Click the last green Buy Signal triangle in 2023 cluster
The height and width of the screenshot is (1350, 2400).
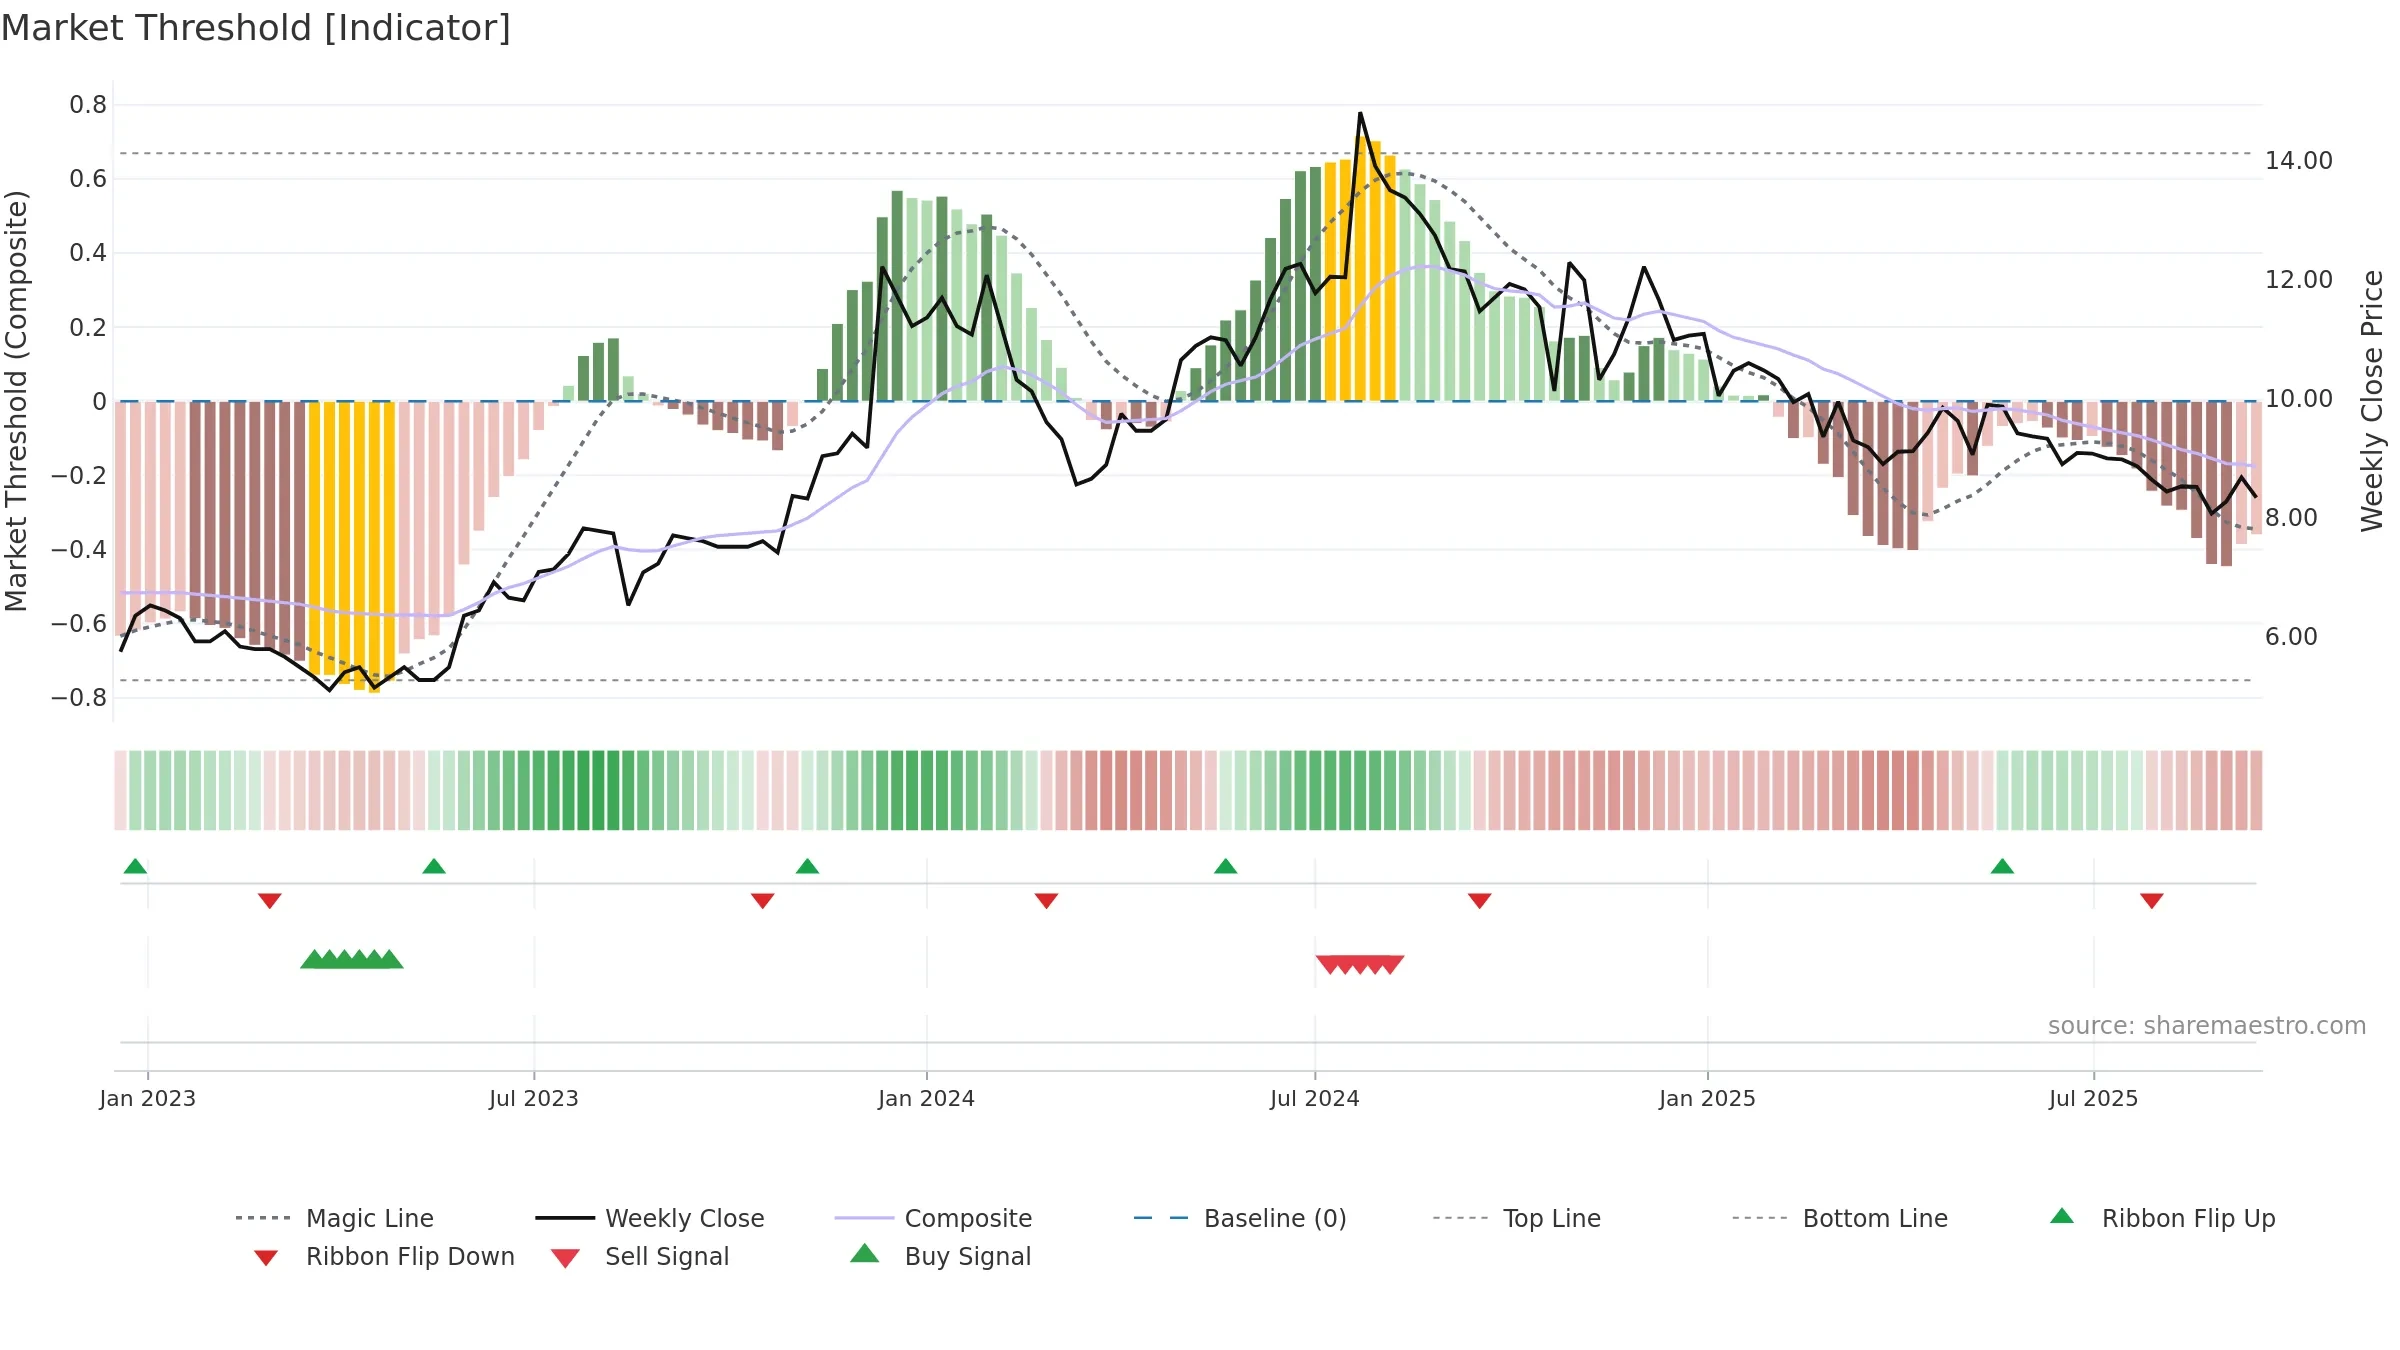(390, 959)
